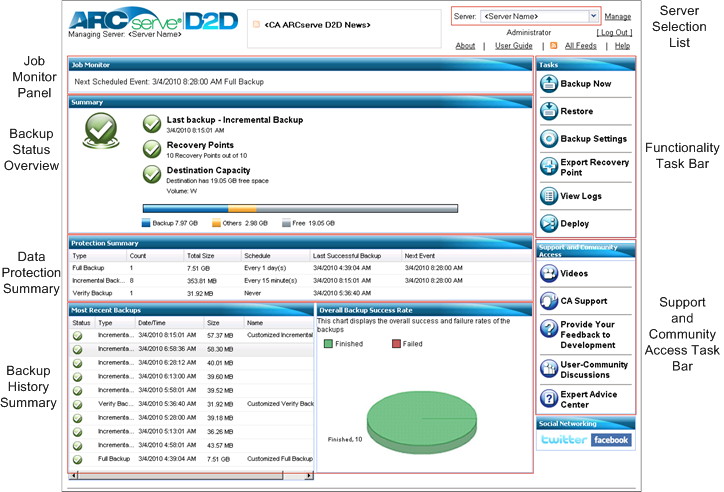Click the Name column header
The height and width of the screenshot is (492, 724).
[x=278, y=323]
